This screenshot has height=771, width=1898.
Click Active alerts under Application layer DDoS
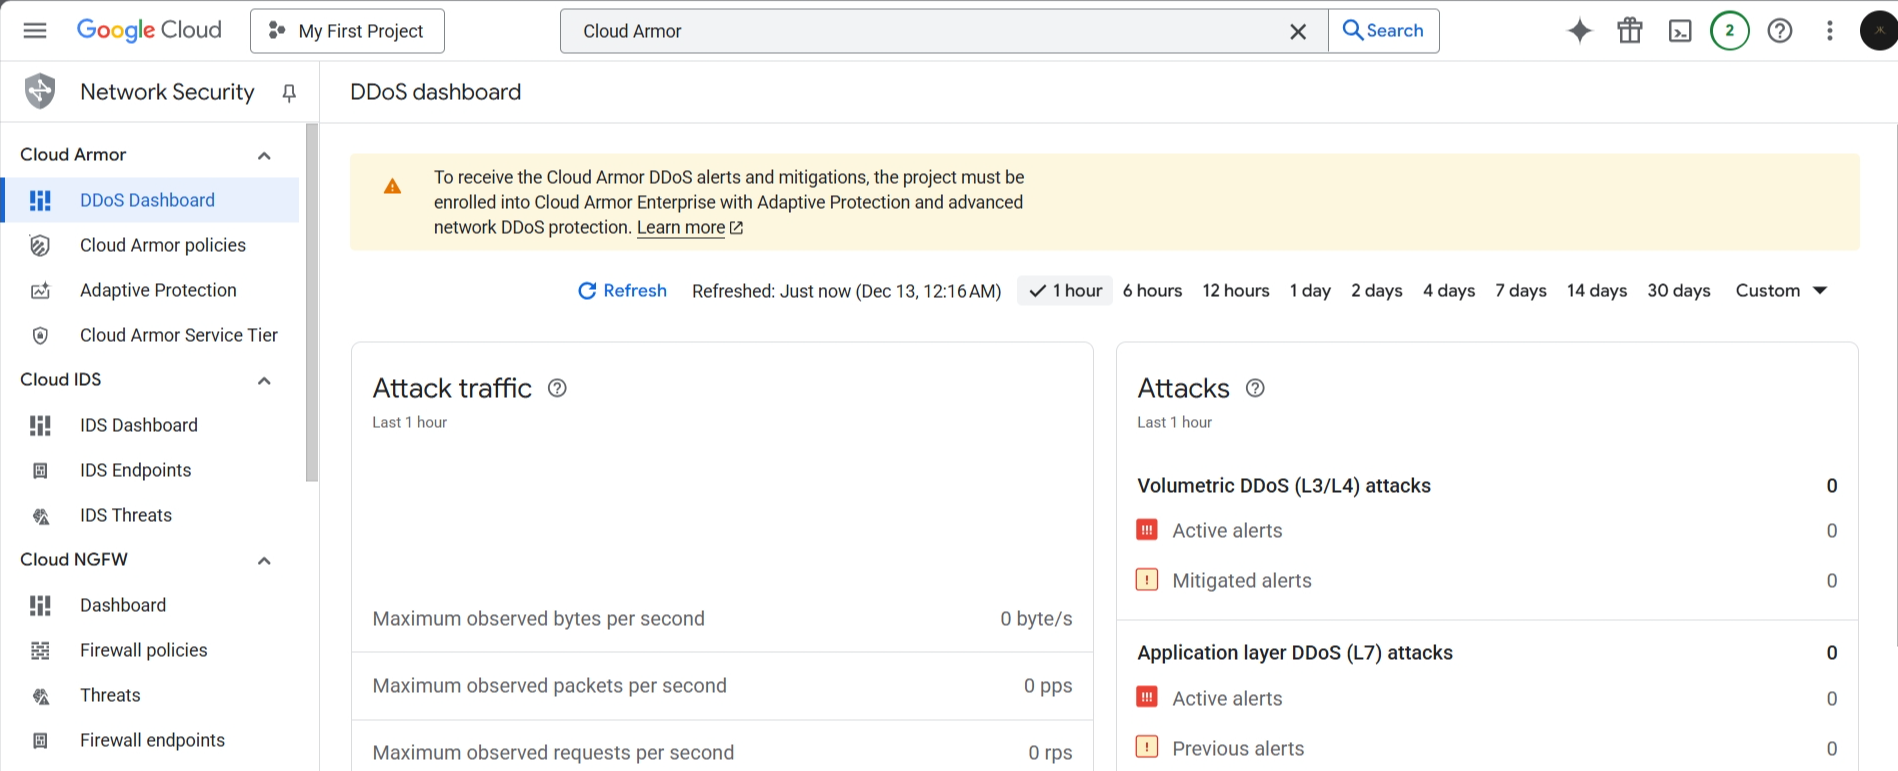click(x=1487, y=698)
